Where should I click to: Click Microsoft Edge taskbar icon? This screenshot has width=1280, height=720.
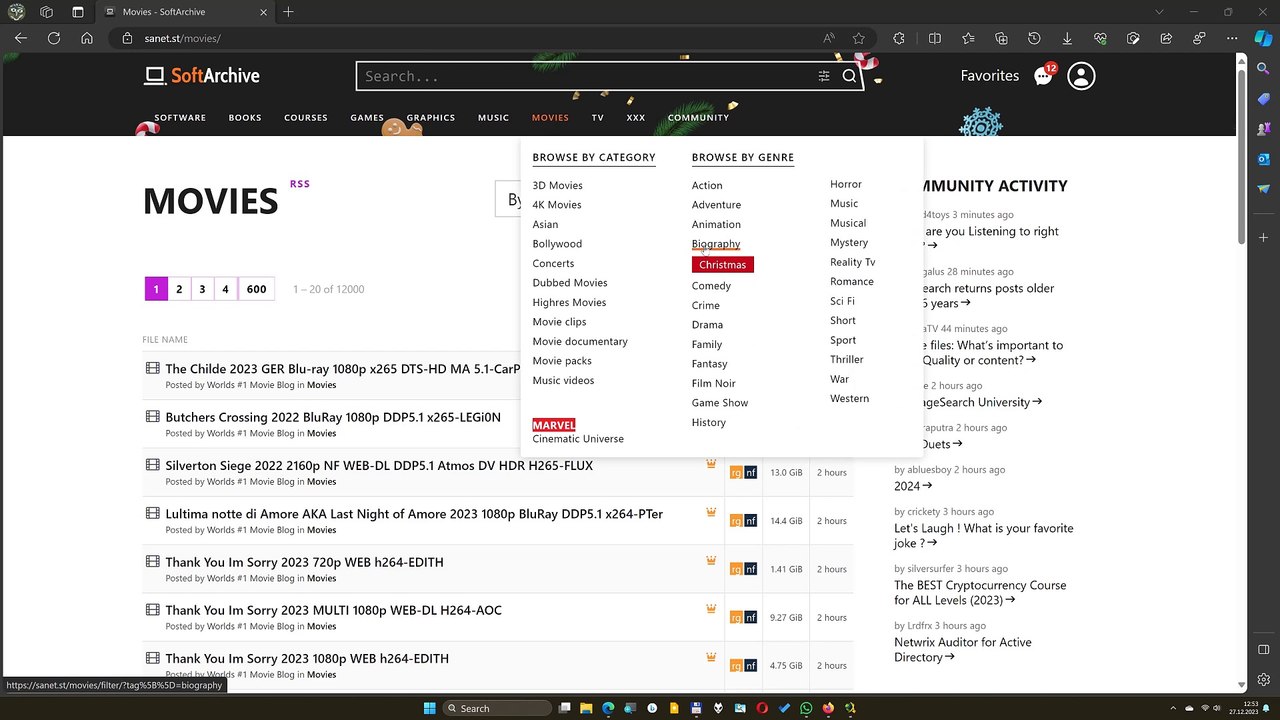609,708
